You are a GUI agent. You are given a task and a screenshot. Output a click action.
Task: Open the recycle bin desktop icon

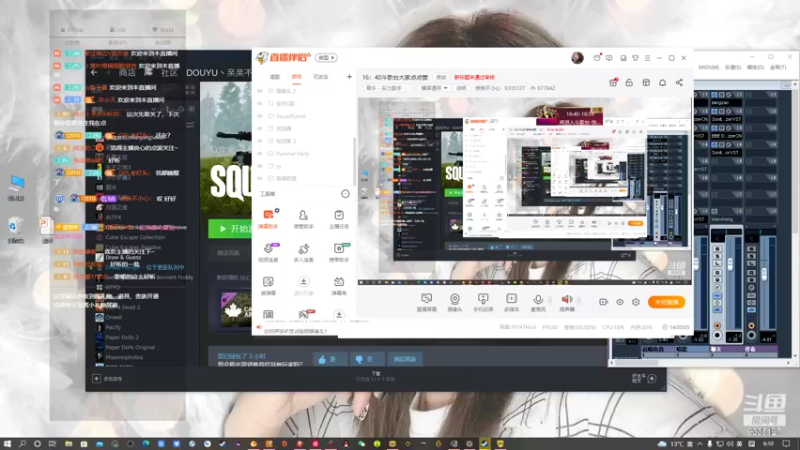click(15, 230)
